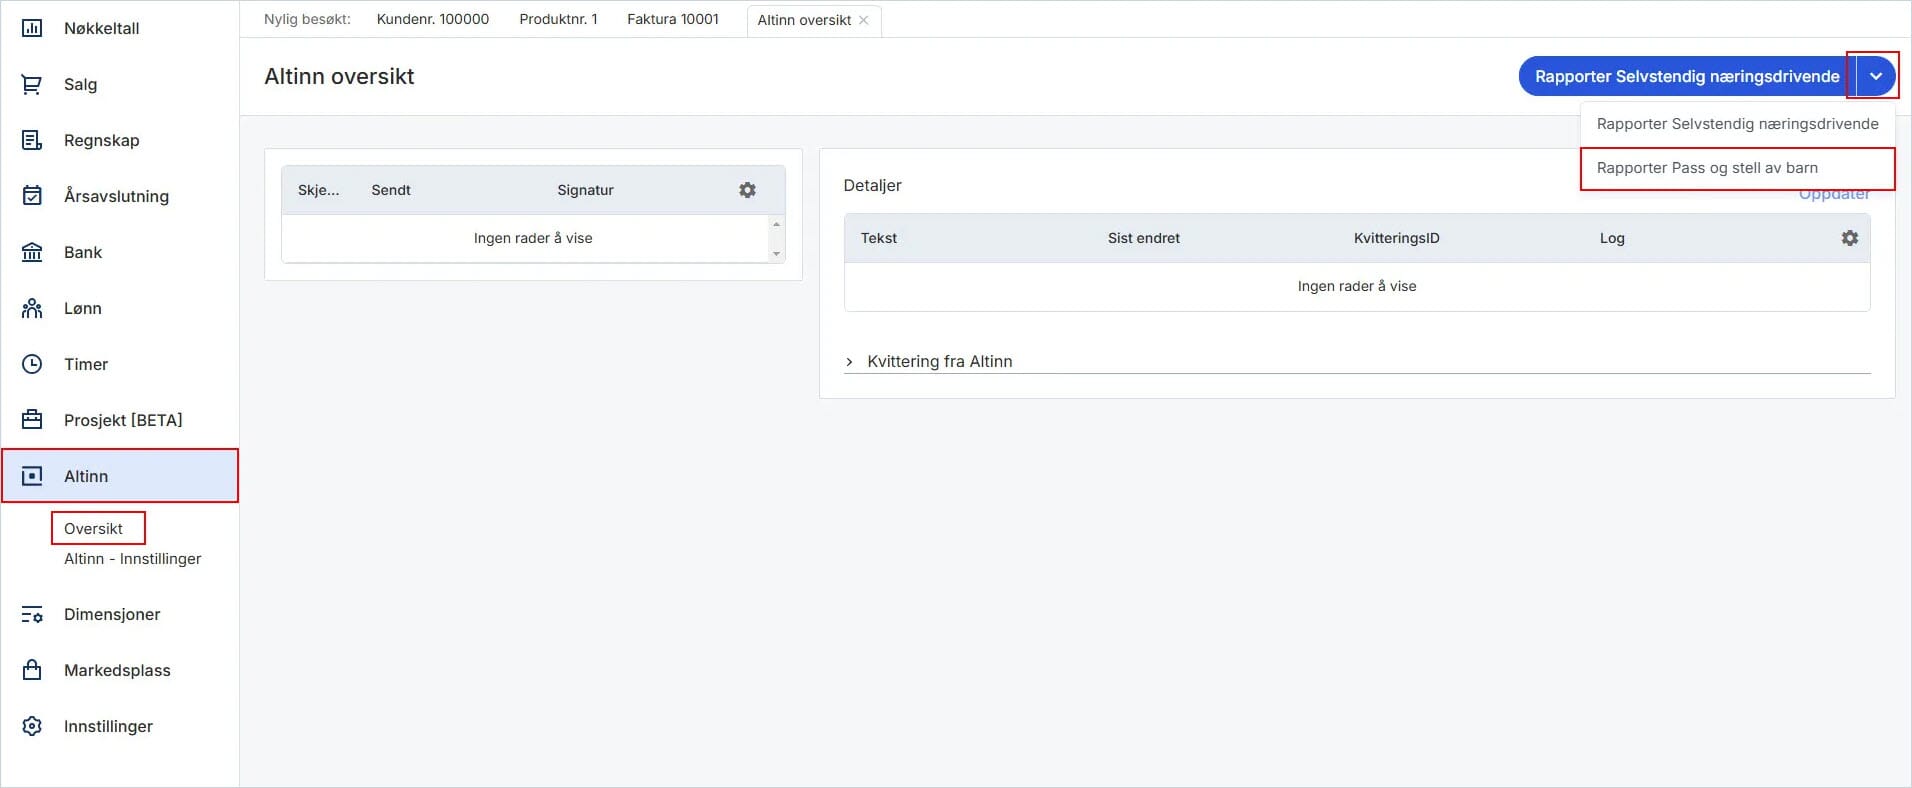The width and height of the screenshot is (1912, 788).
Task: Click the Prosjekt briefcase icon
Action: (32, 420)
